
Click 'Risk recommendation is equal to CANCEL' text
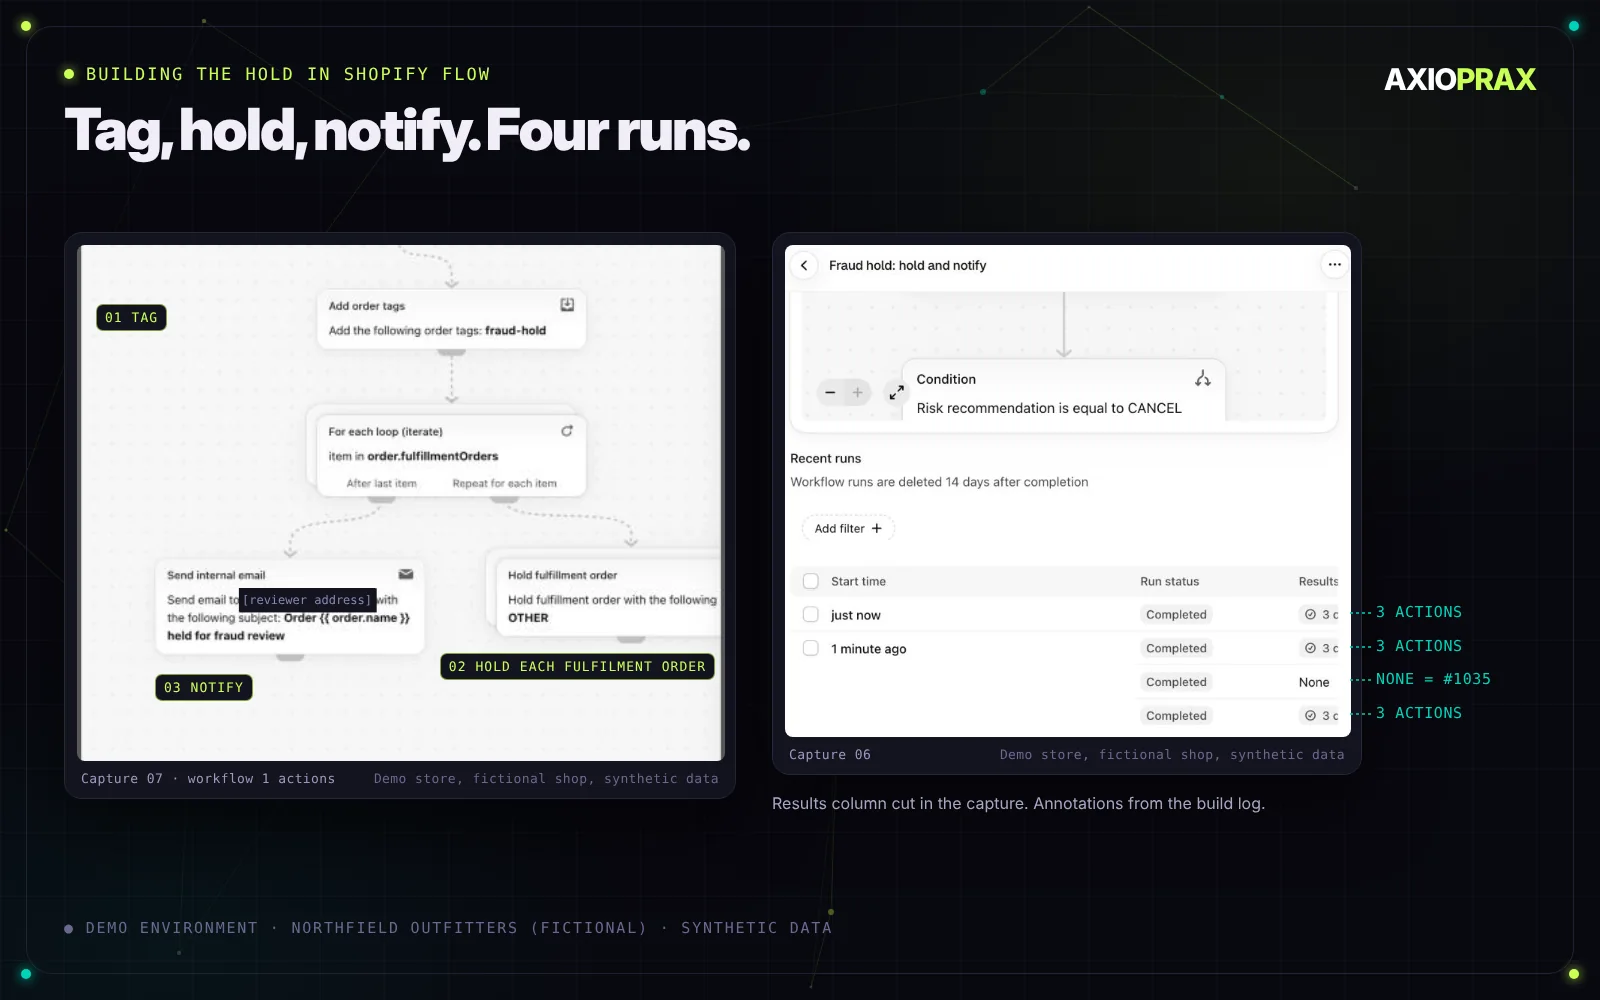pos(1049,408)
